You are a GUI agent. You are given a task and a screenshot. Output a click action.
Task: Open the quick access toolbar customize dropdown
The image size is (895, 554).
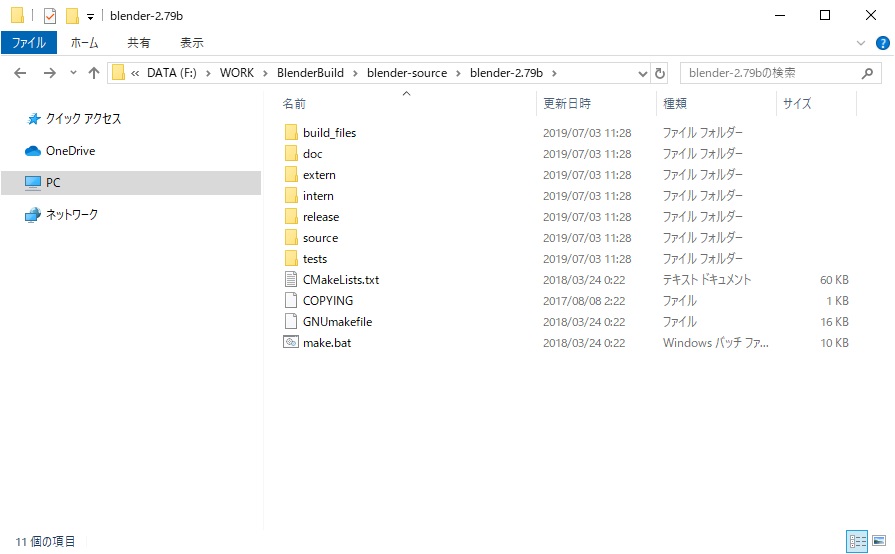point(90,17)
